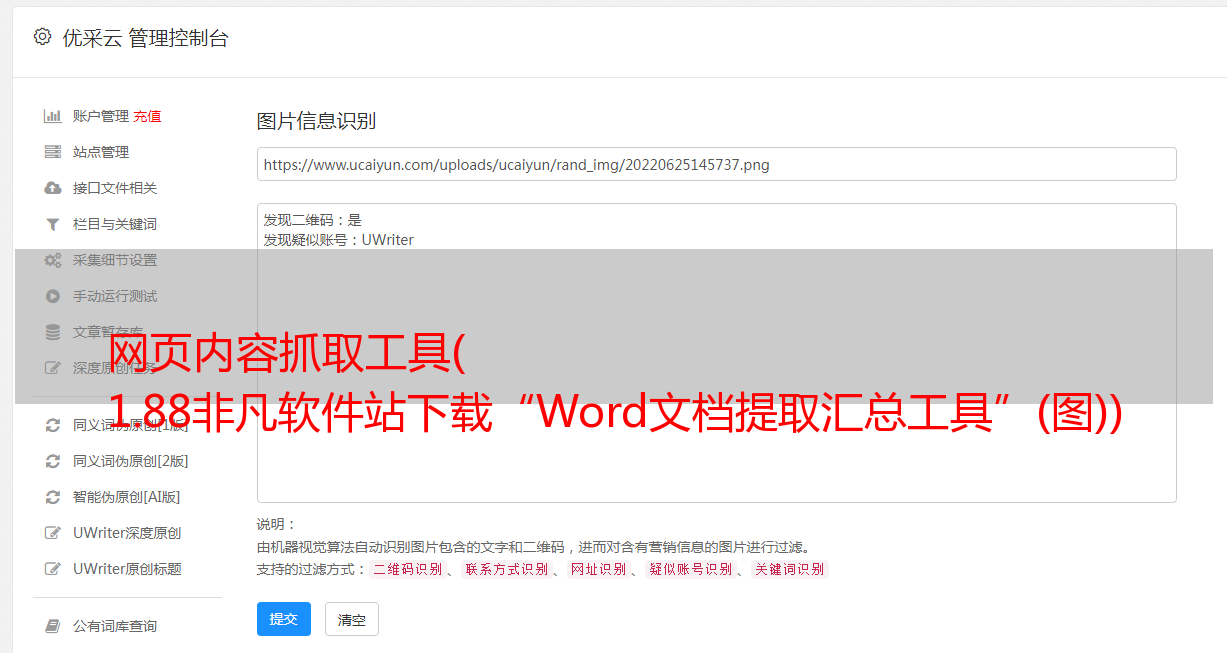1227x653 pixels.
Task: Click the 联系方式识别 tag
Action: [x=506, y=569]
